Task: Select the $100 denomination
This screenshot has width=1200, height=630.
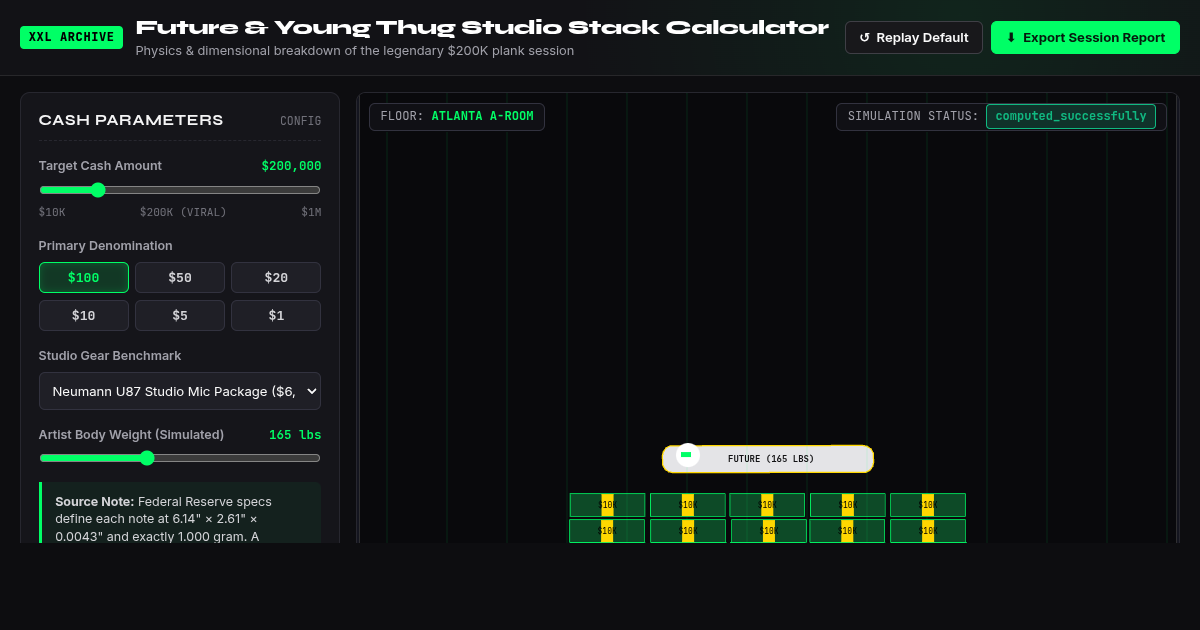Action: click(x=84, y=277)
